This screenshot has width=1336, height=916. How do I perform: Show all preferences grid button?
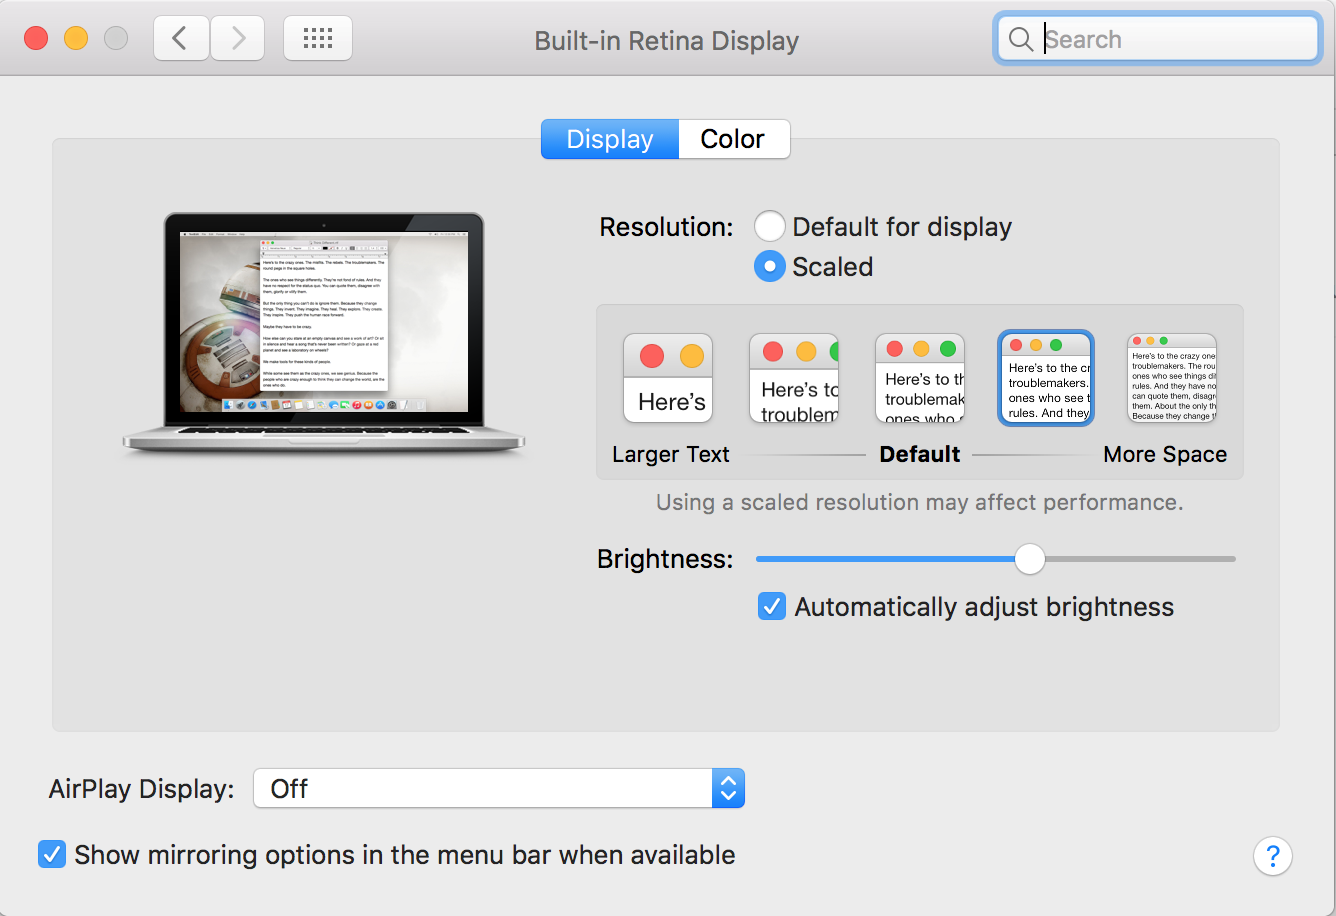tap(318, 39)
